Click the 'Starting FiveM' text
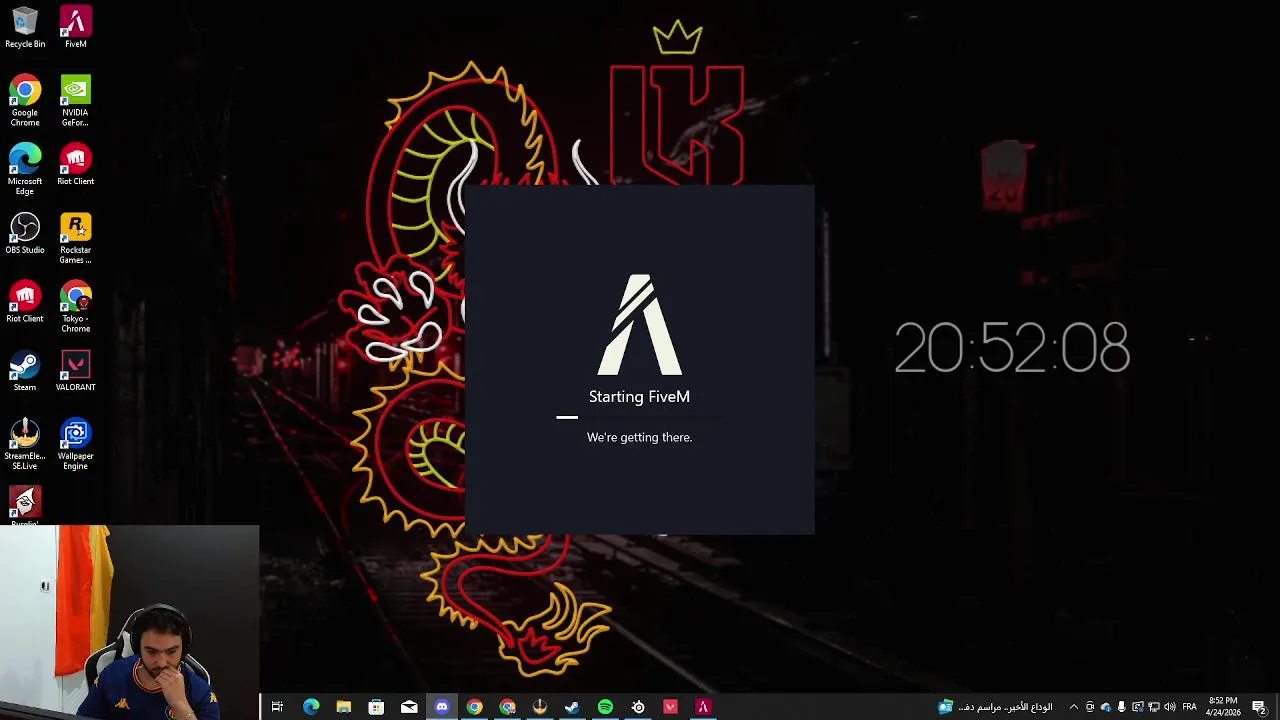The image size is (1280, 720). pyautogui.click(x=639, y=397)
